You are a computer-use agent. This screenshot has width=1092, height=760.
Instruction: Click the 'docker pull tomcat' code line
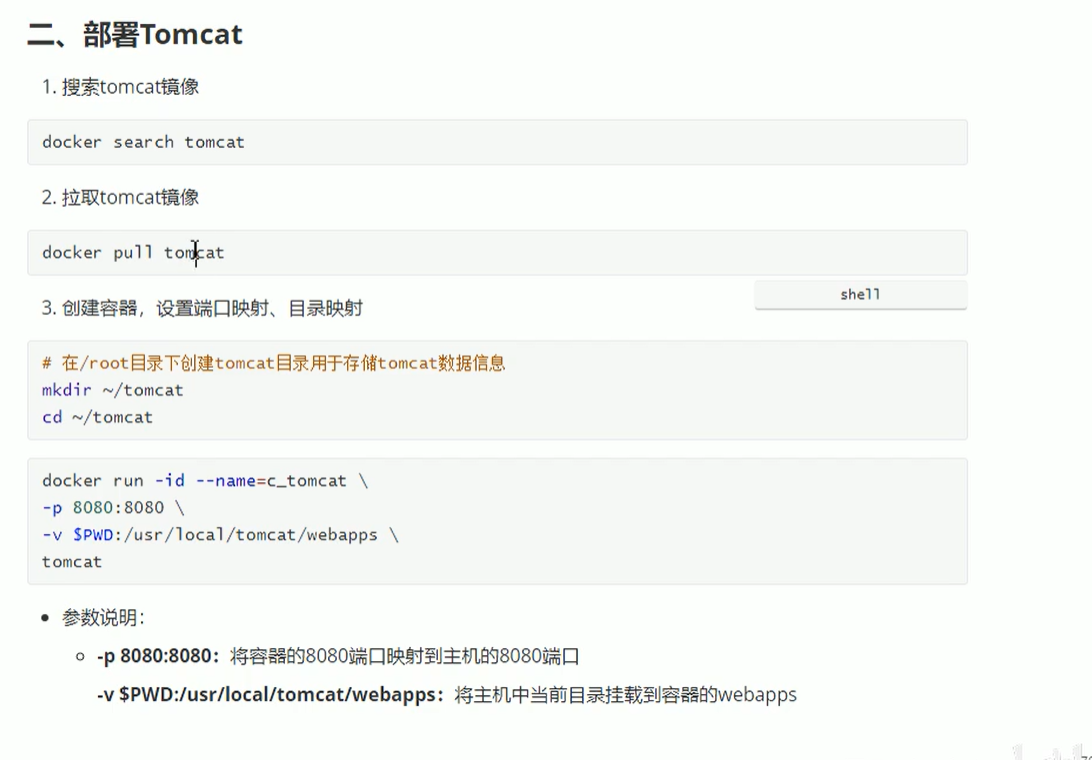pyautogui.click(x=133, y=253)
